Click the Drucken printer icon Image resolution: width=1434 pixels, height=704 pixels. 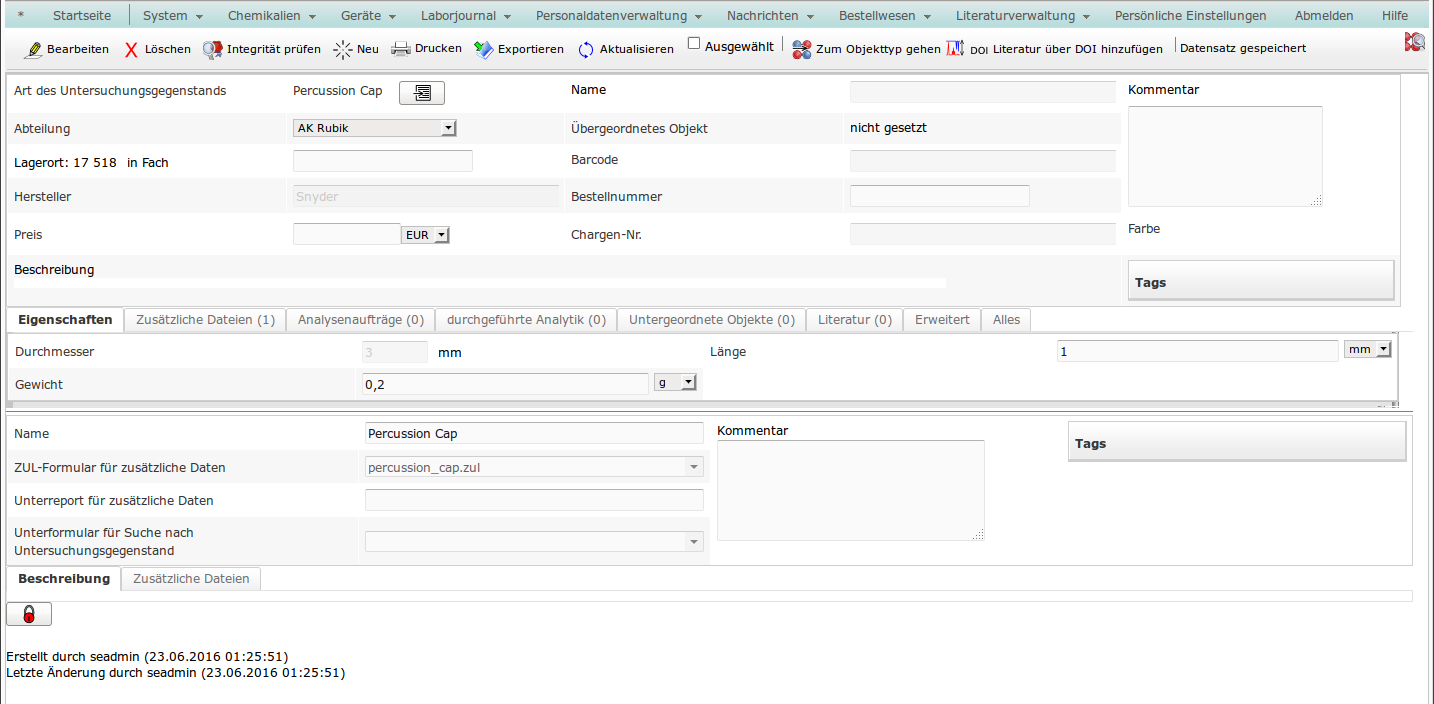(x=400, y=49)
